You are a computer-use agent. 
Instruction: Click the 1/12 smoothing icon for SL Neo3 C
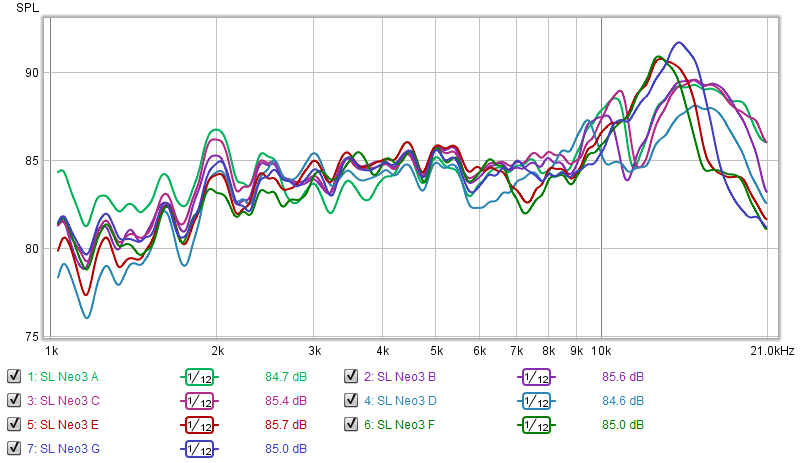tap(199, 401)
